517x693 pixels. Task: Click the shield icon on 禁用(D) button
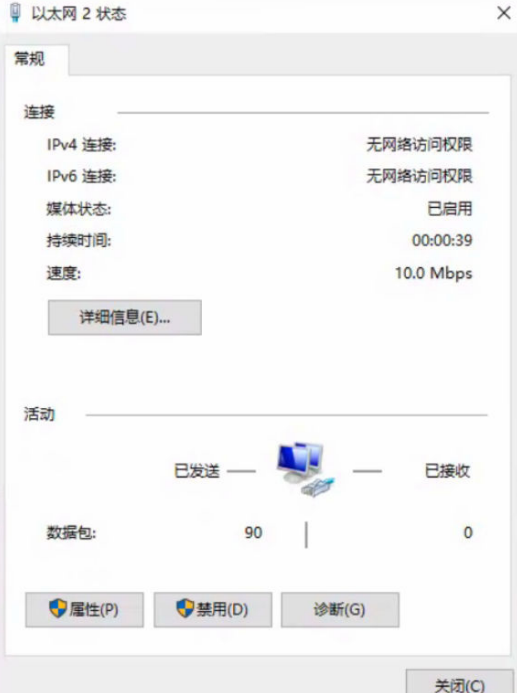point(185,609)
